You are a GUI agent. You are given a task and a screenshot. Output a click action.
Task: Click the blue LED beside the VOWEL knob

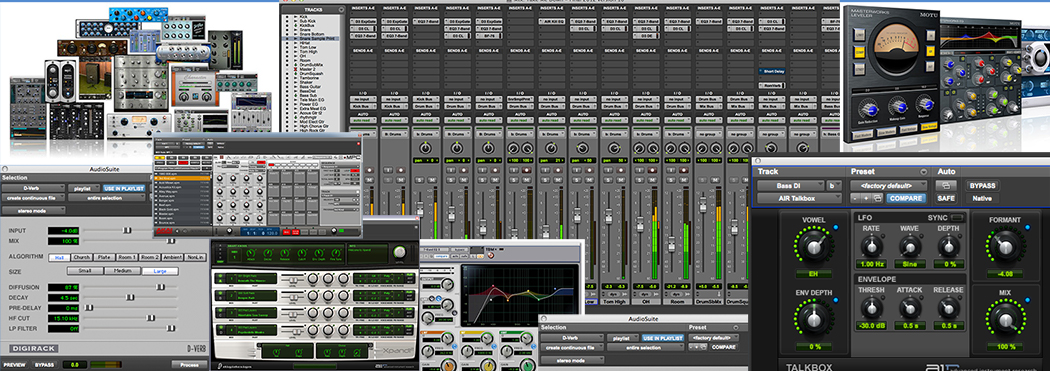pos(835,228)
